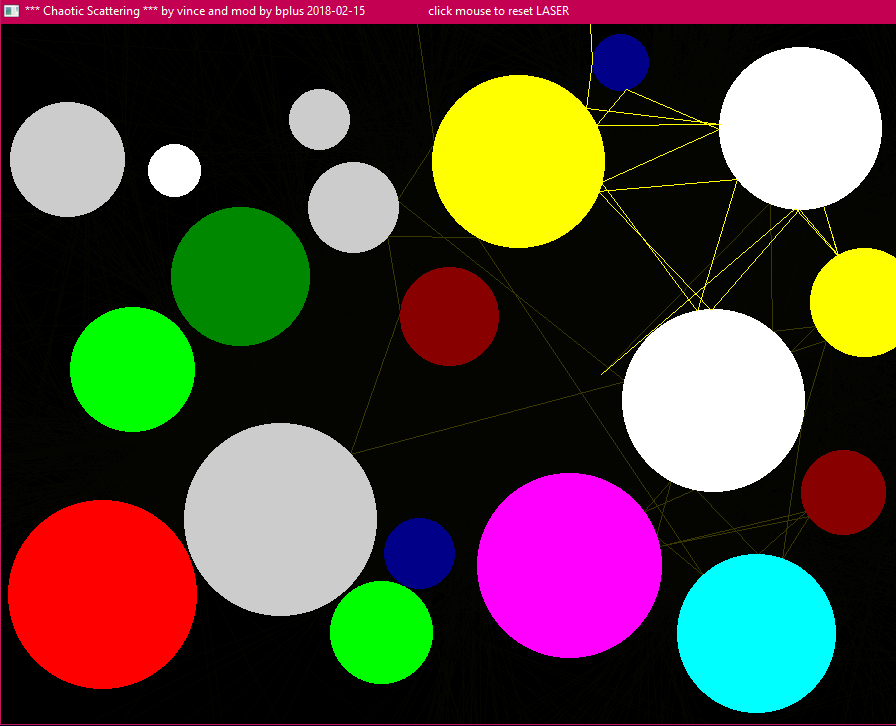
Task: Click the cyan circle
Action: 756,633
